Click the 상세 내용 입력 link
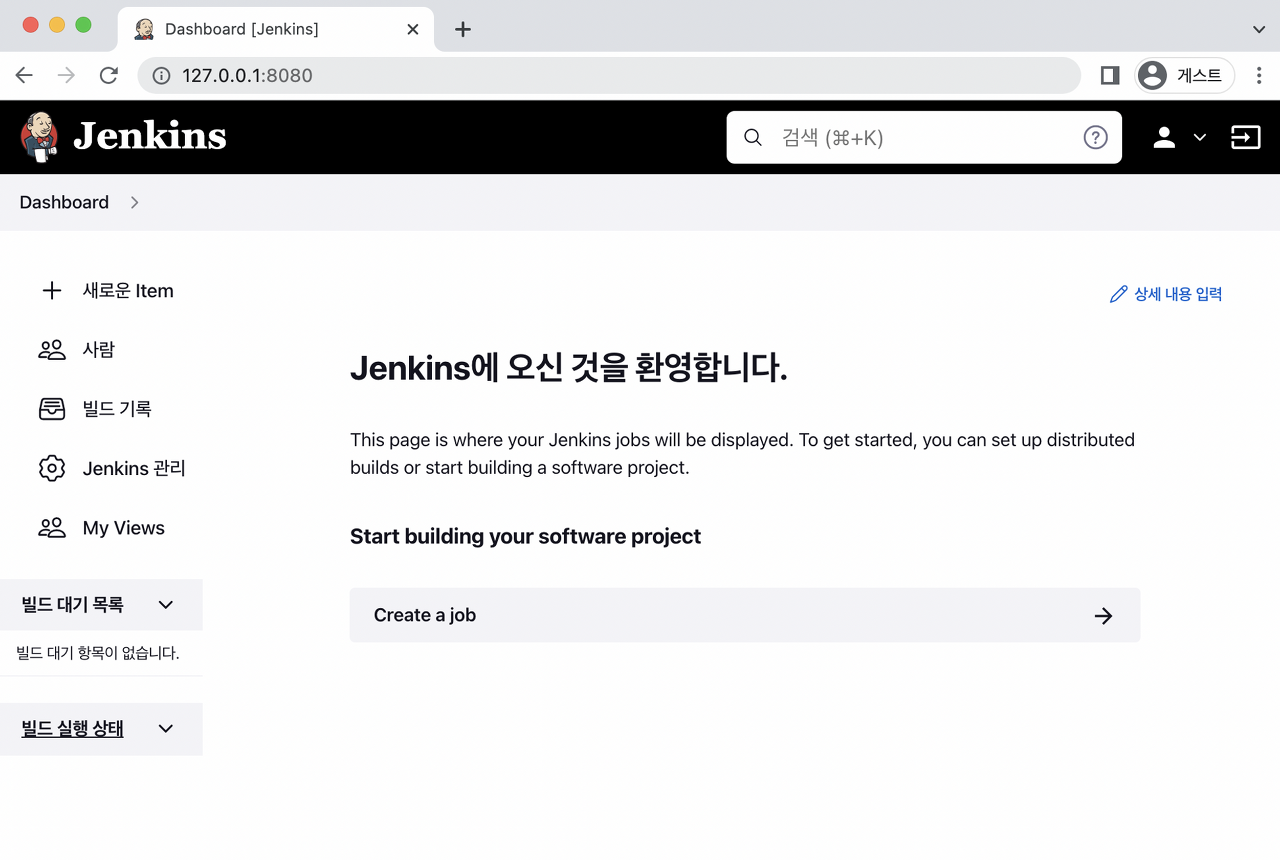This screenshot has height=860, width=1280. tap(1178, 294)
